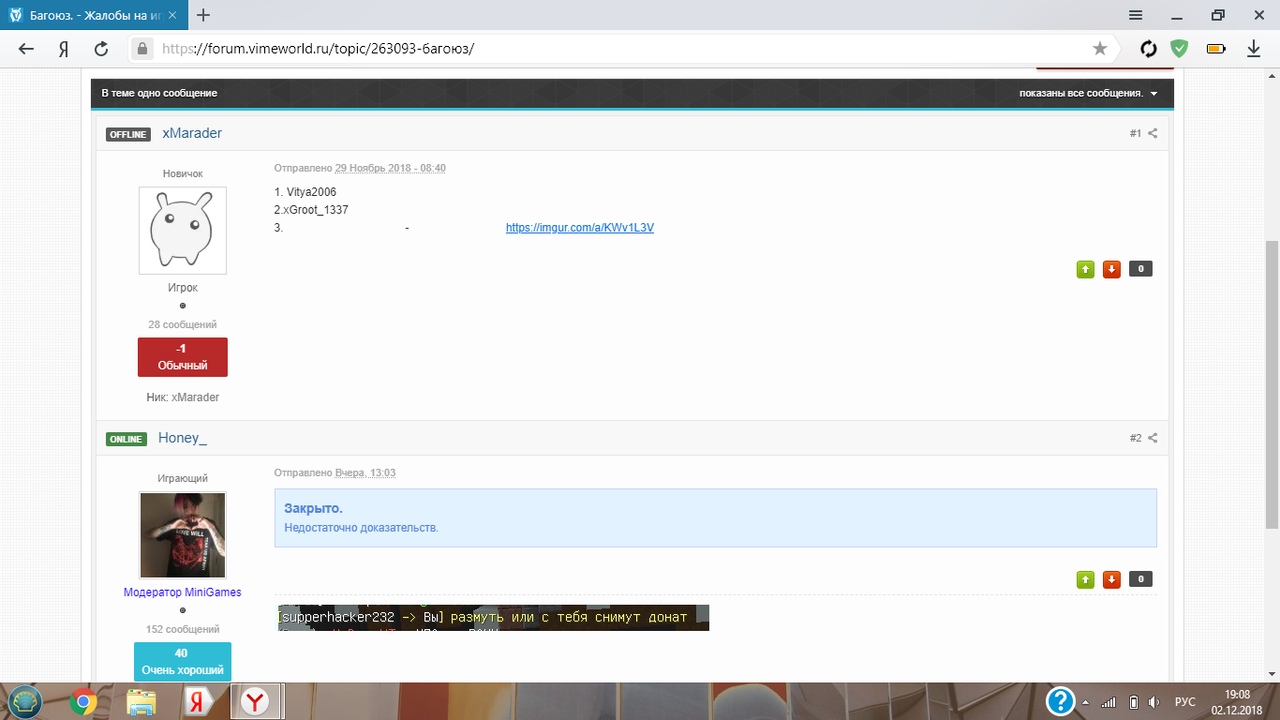Click the post date Вчера, 13:03

(x=365, y=473)
